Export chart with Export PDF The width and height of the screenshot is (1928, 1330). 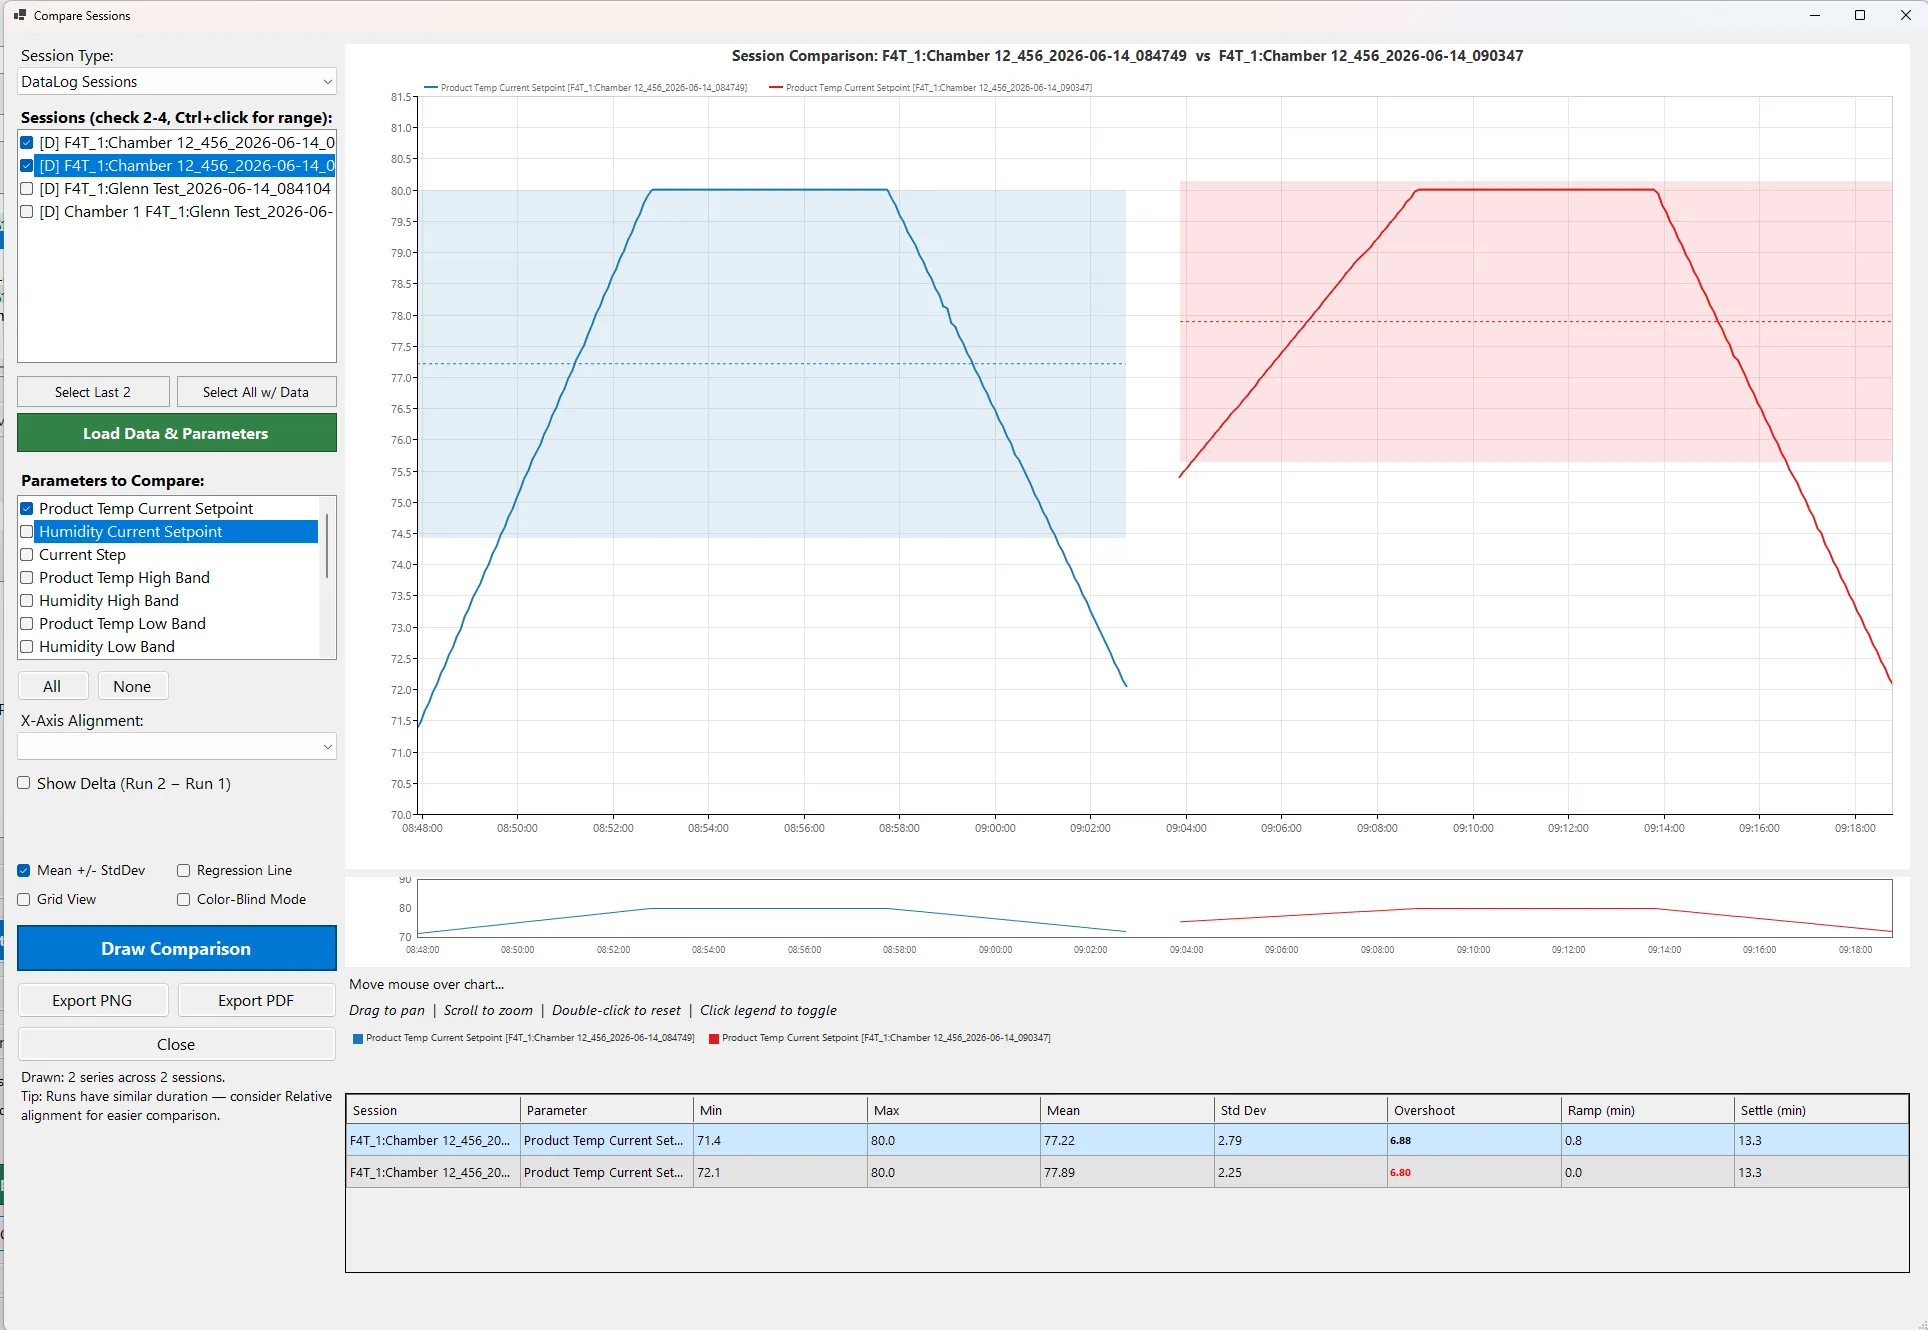click(256, 1001)
